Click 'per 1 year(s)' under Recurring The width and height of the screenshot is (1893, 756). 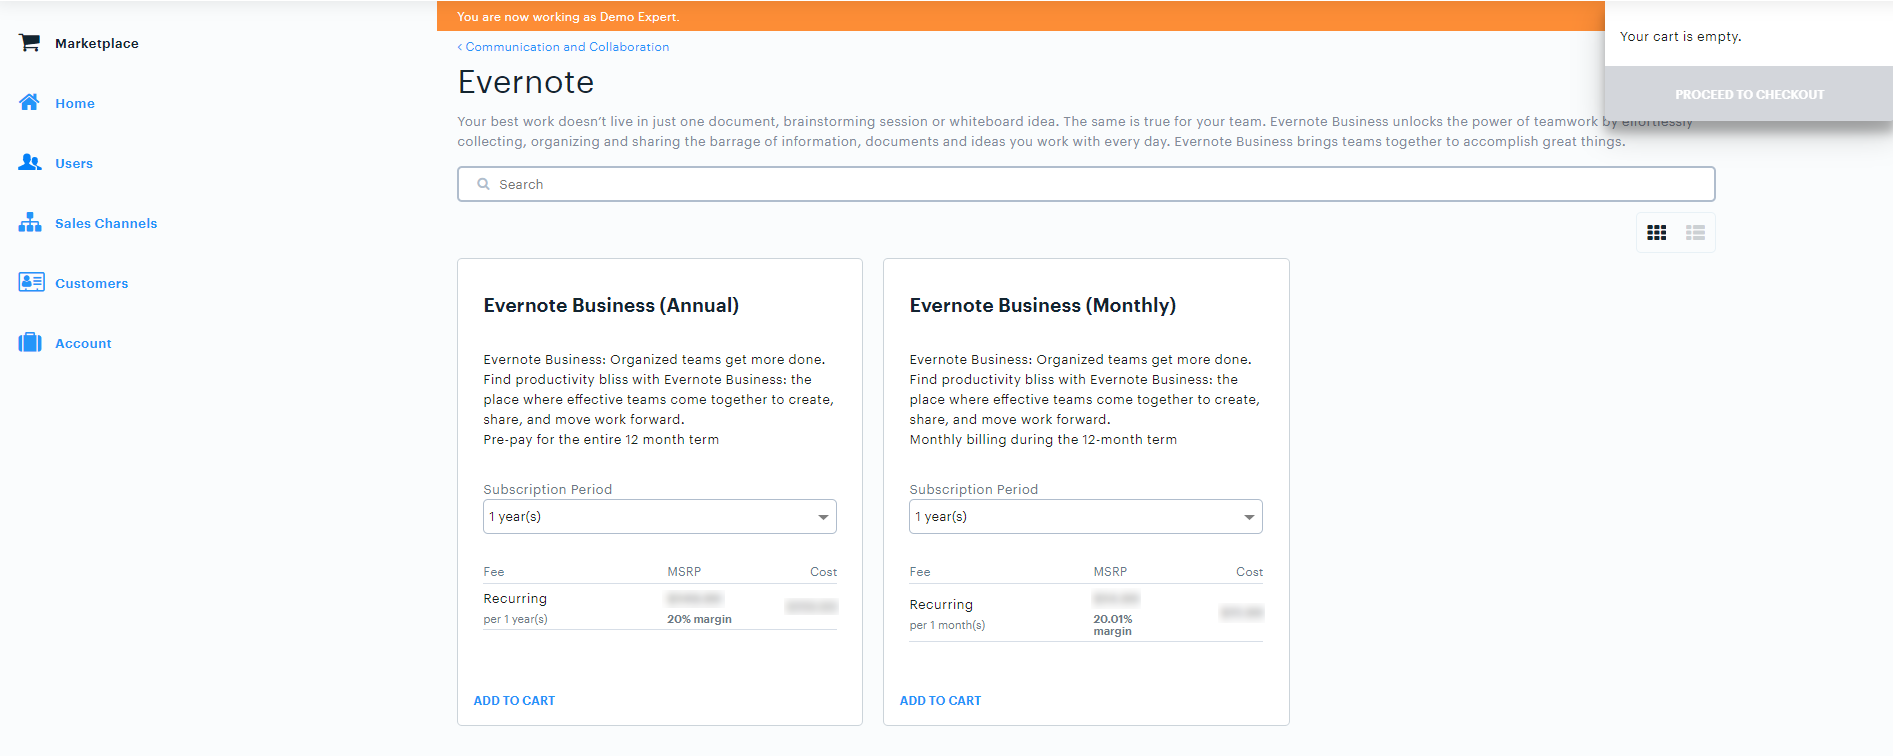[515, 619]
